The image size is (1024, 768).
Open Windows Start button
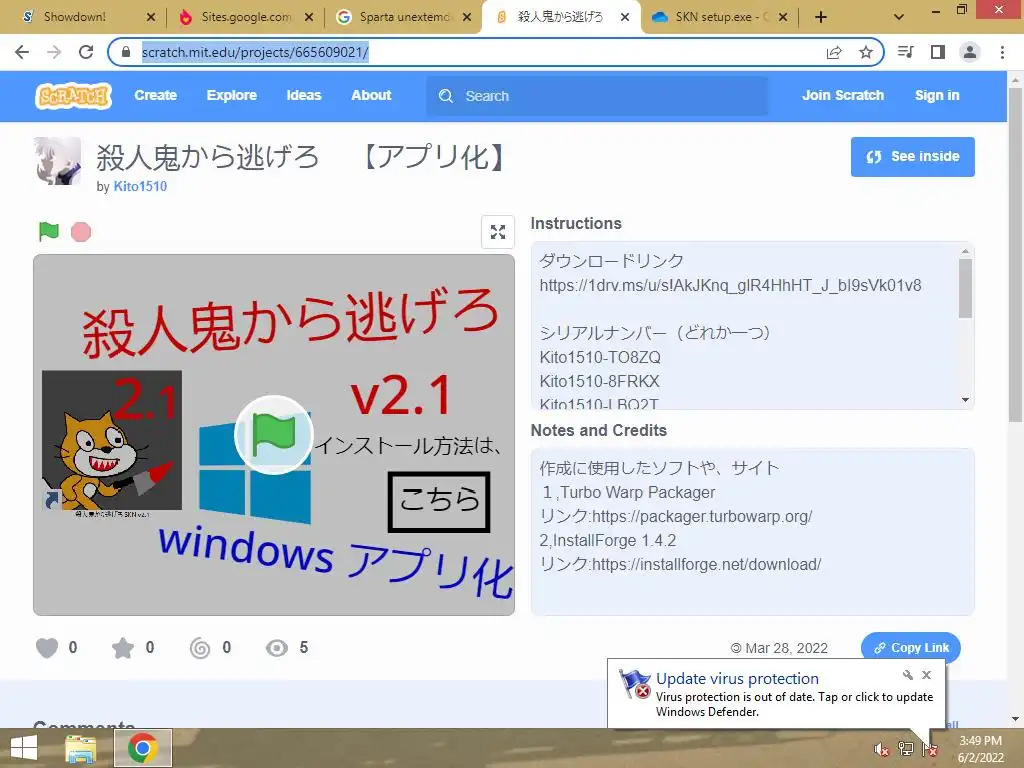click(x=24, y=748)
